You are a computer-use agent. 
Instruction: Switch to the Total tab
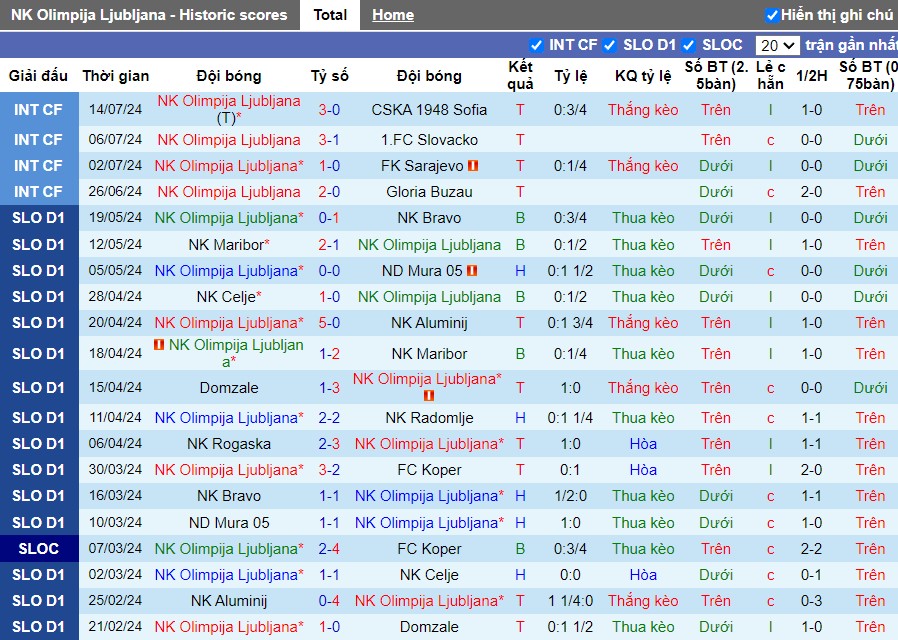330,15
